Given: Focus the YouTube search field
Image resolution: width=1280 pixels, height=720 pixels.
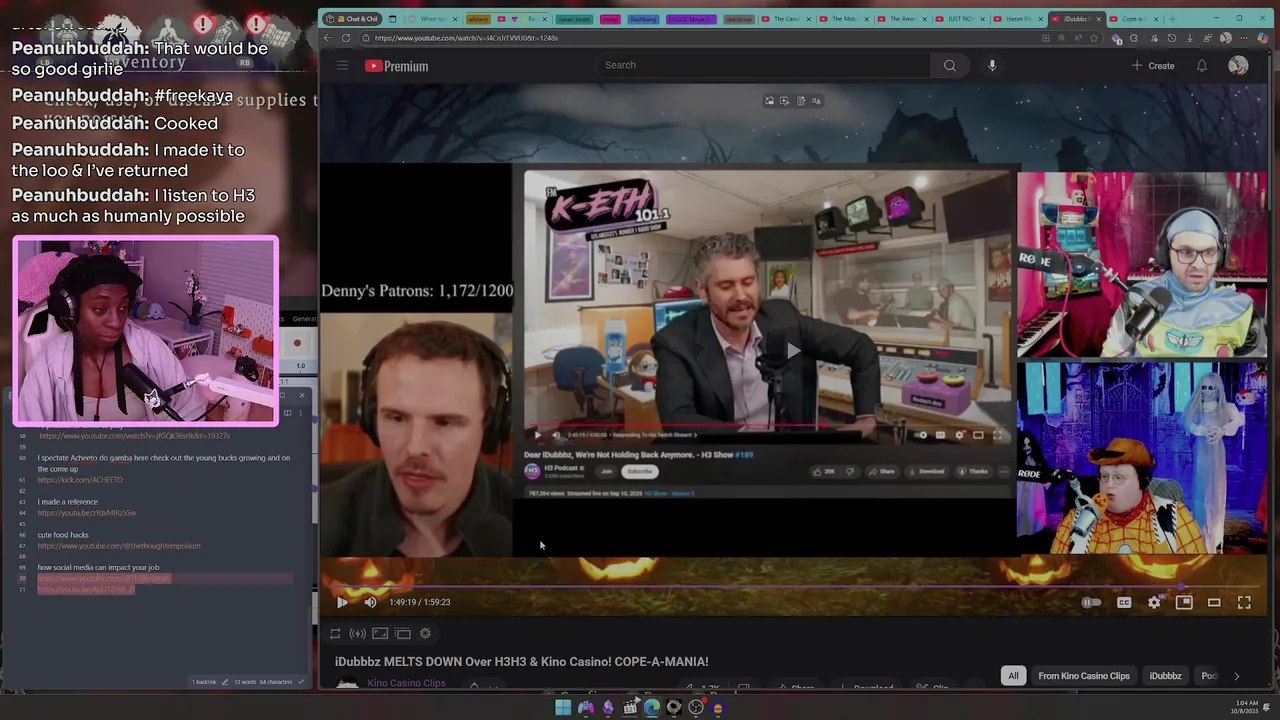Looking at the screenshot, I should pos(764,65).
